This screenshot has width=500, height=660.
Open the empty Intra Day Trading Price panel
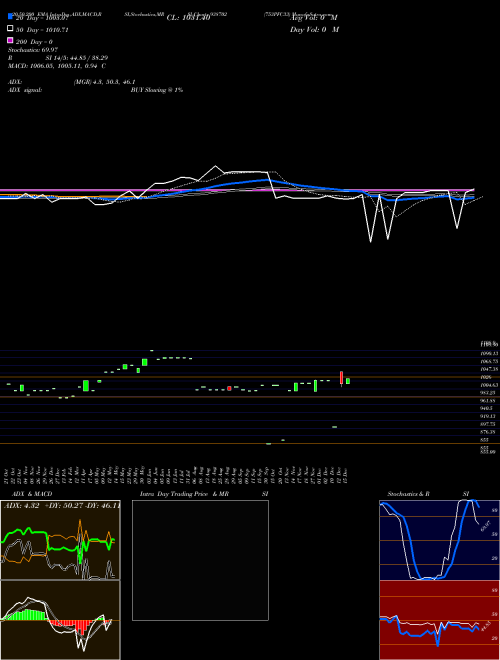(200, 560)
